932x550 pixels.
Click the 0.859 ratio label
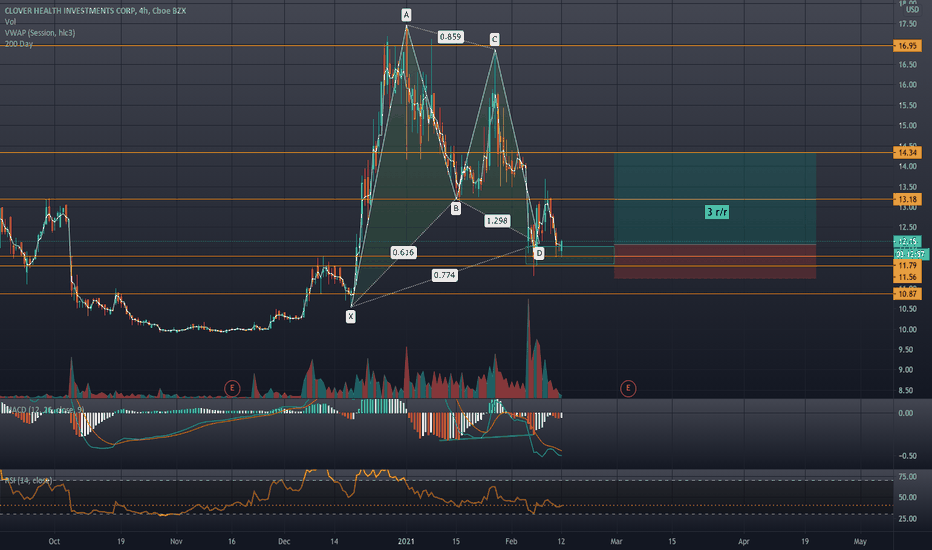450,37
